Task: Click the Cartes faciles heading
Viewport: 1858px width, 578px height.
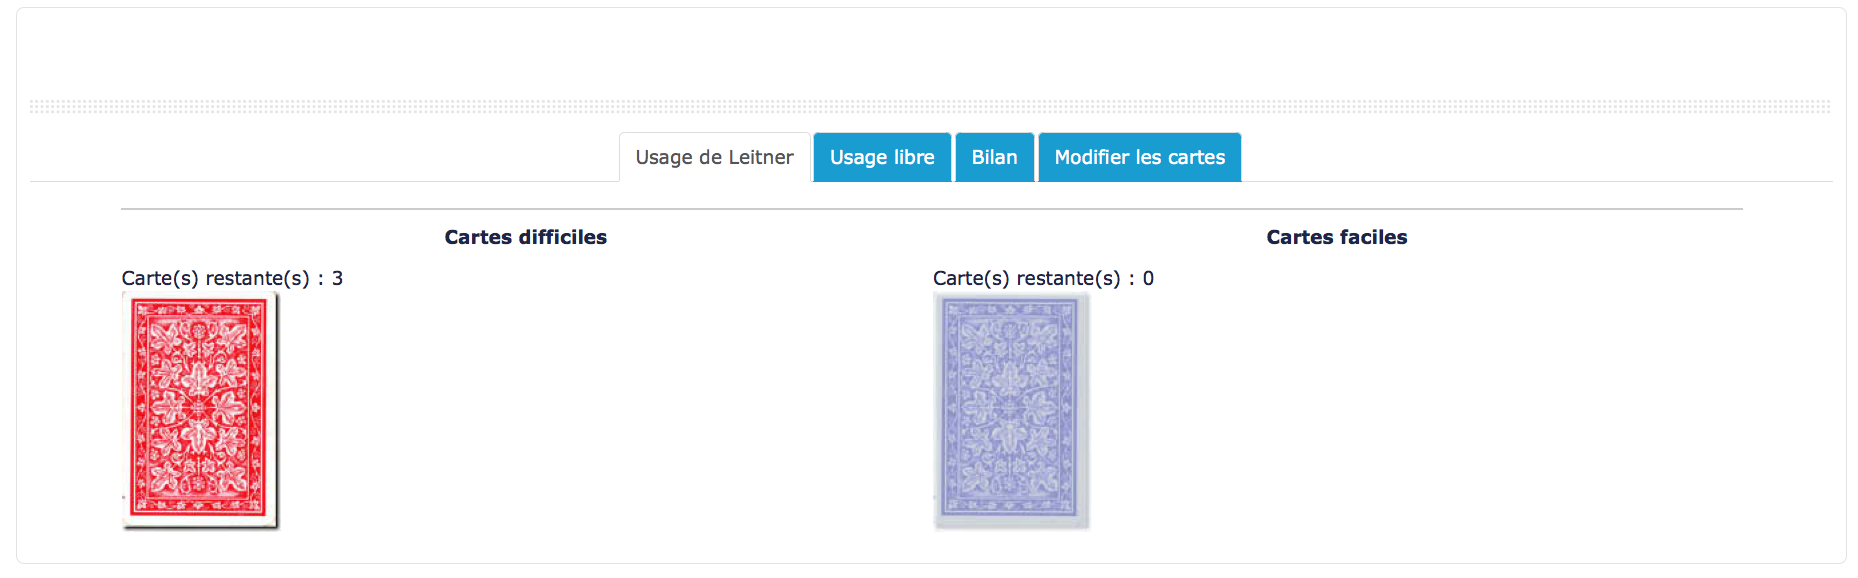Action: tap(1336, 237)
